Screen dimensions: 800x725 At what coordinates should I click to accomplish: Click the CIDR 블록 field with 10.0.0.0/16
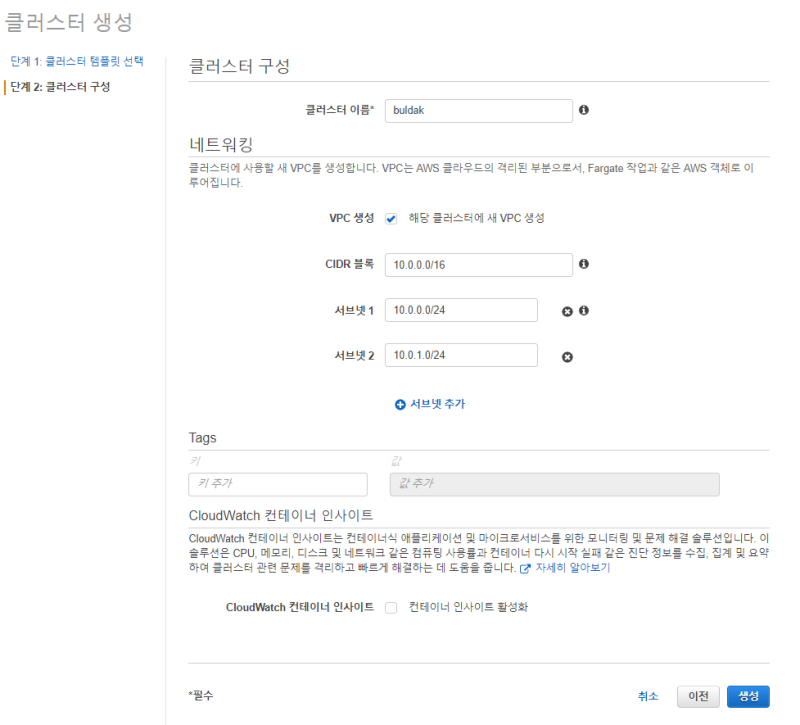pyautogui.click(x=477, y=264)
